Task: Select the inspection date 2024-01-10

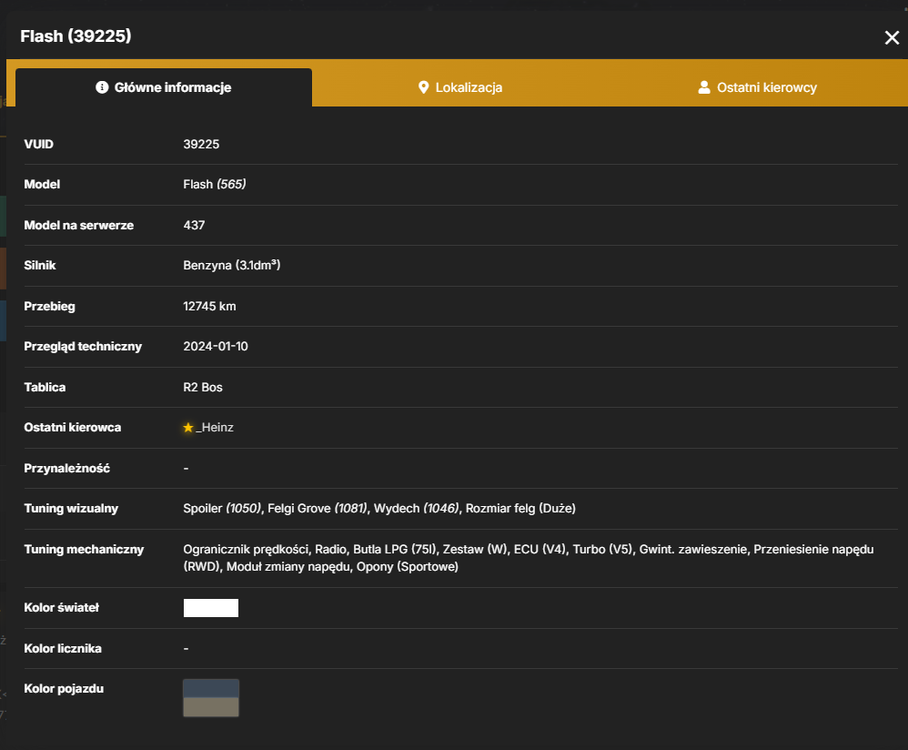Action: click(x=215, y=346)
